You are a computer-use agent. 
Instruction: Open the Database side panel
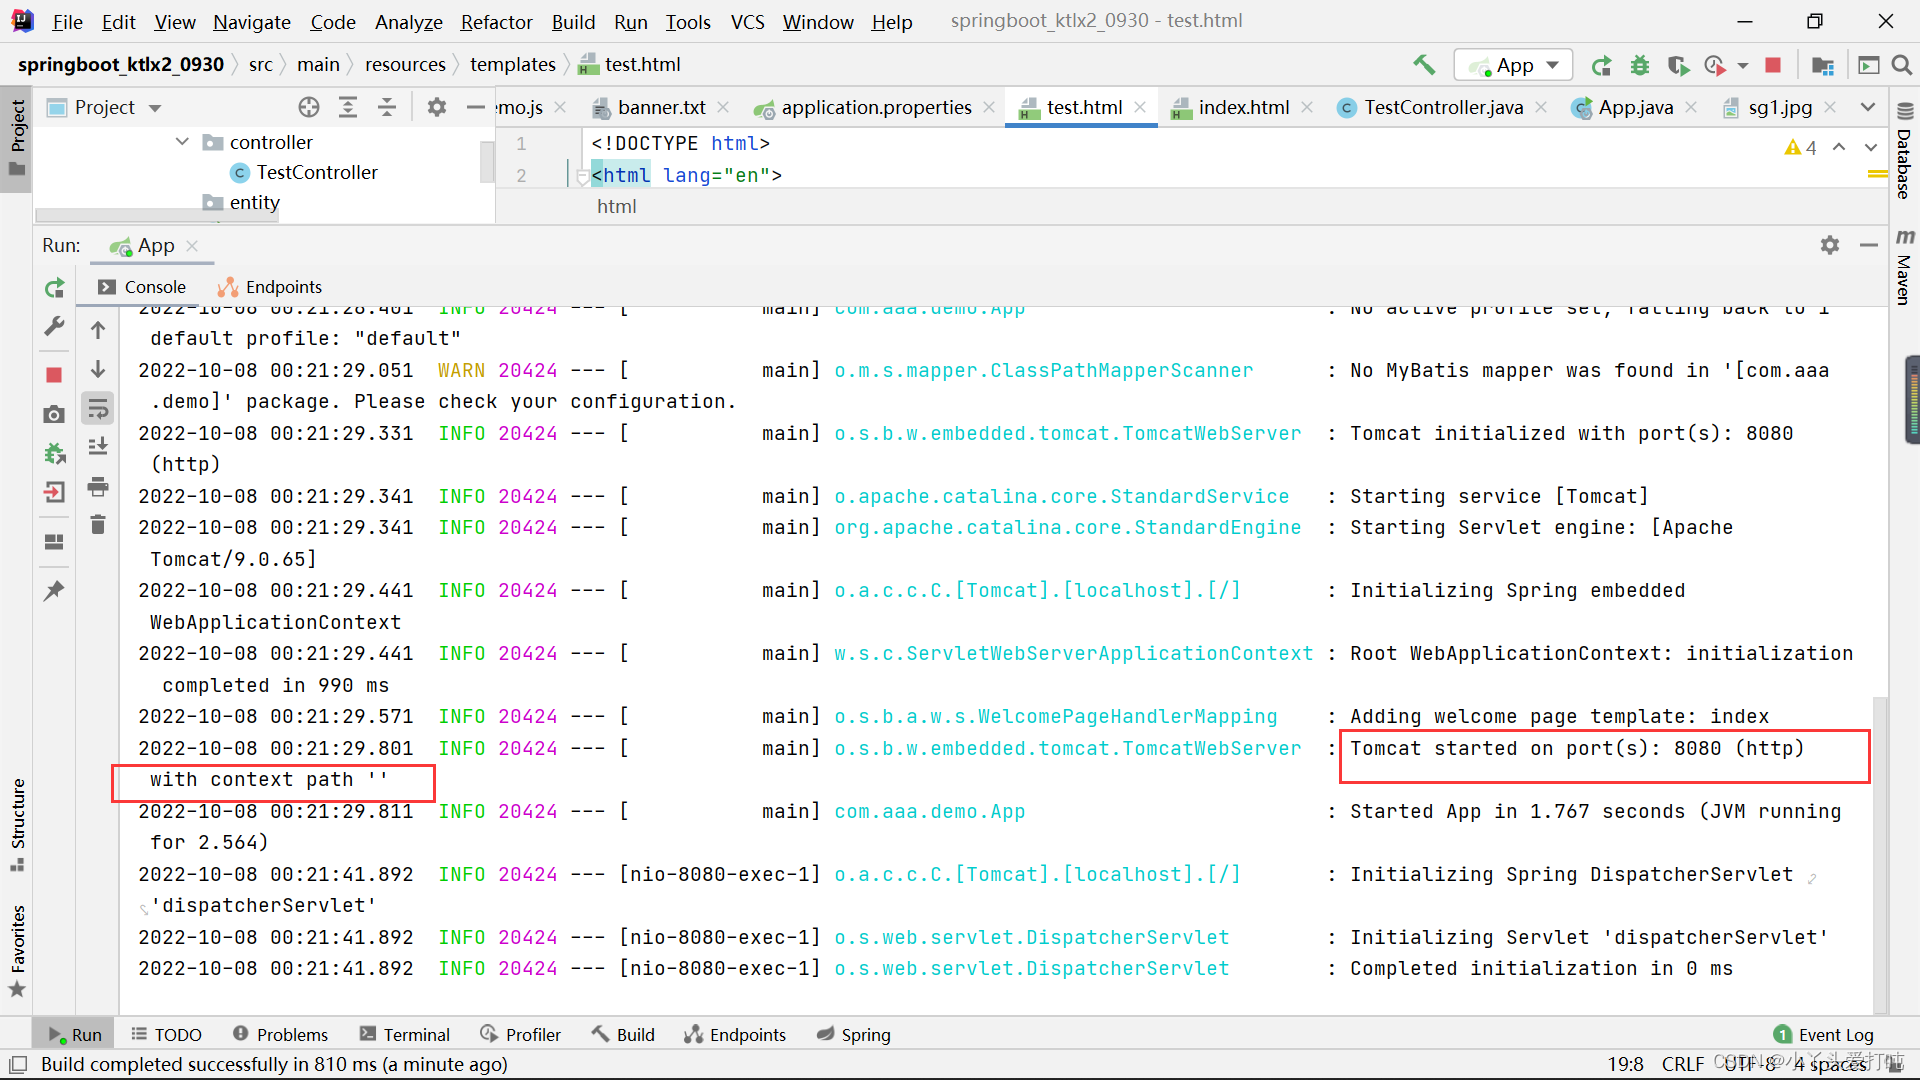(1904, 152)
